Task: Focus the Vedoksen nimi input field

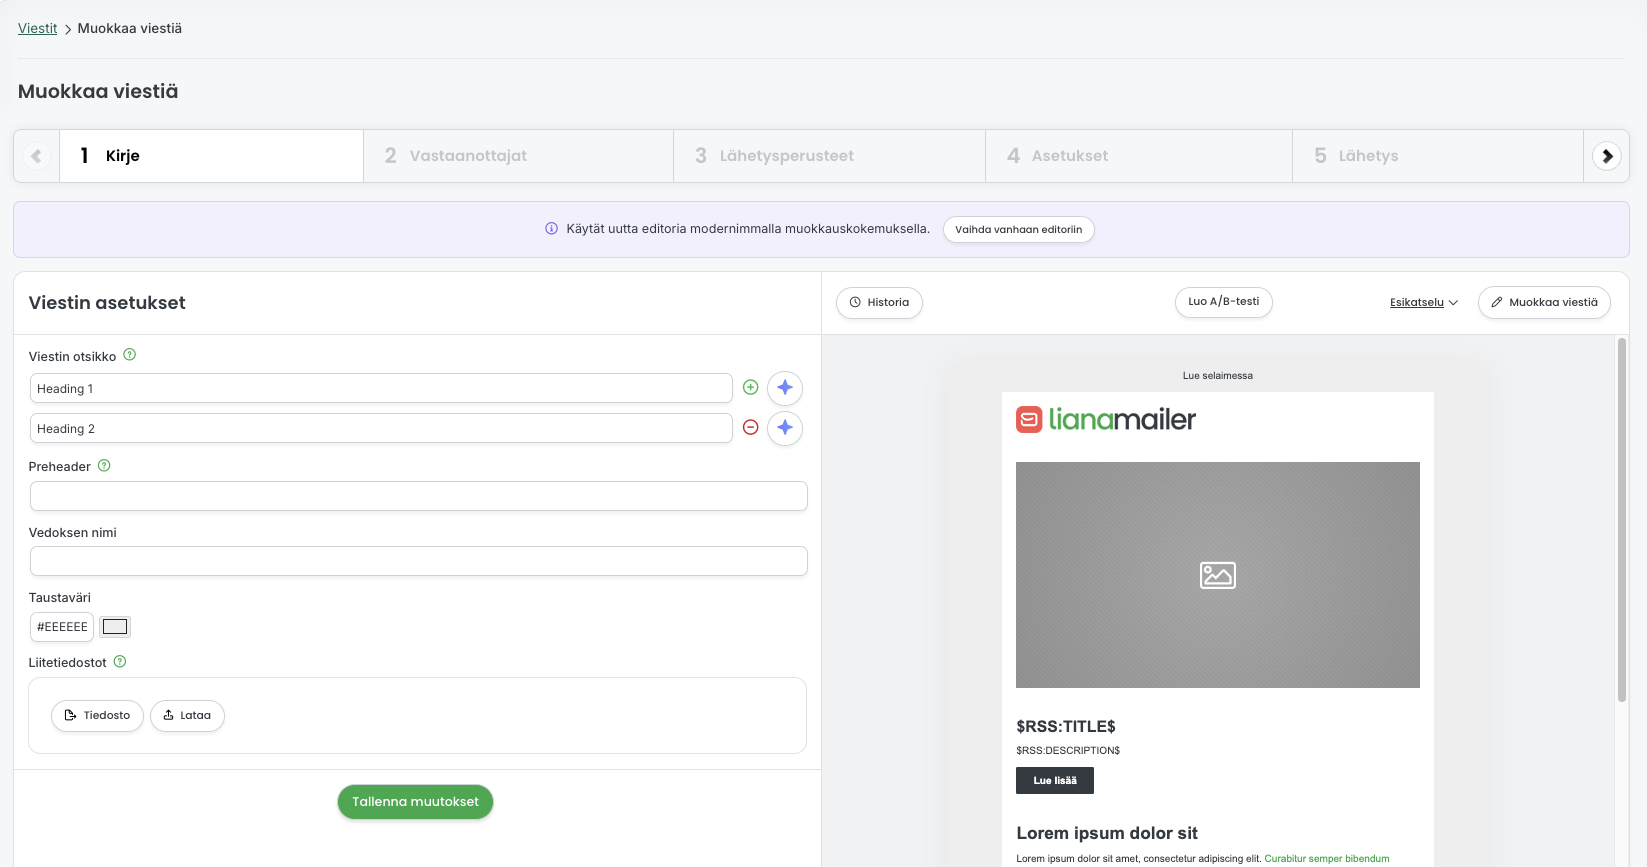Action: pyautogui.click(x=418, y=561)
